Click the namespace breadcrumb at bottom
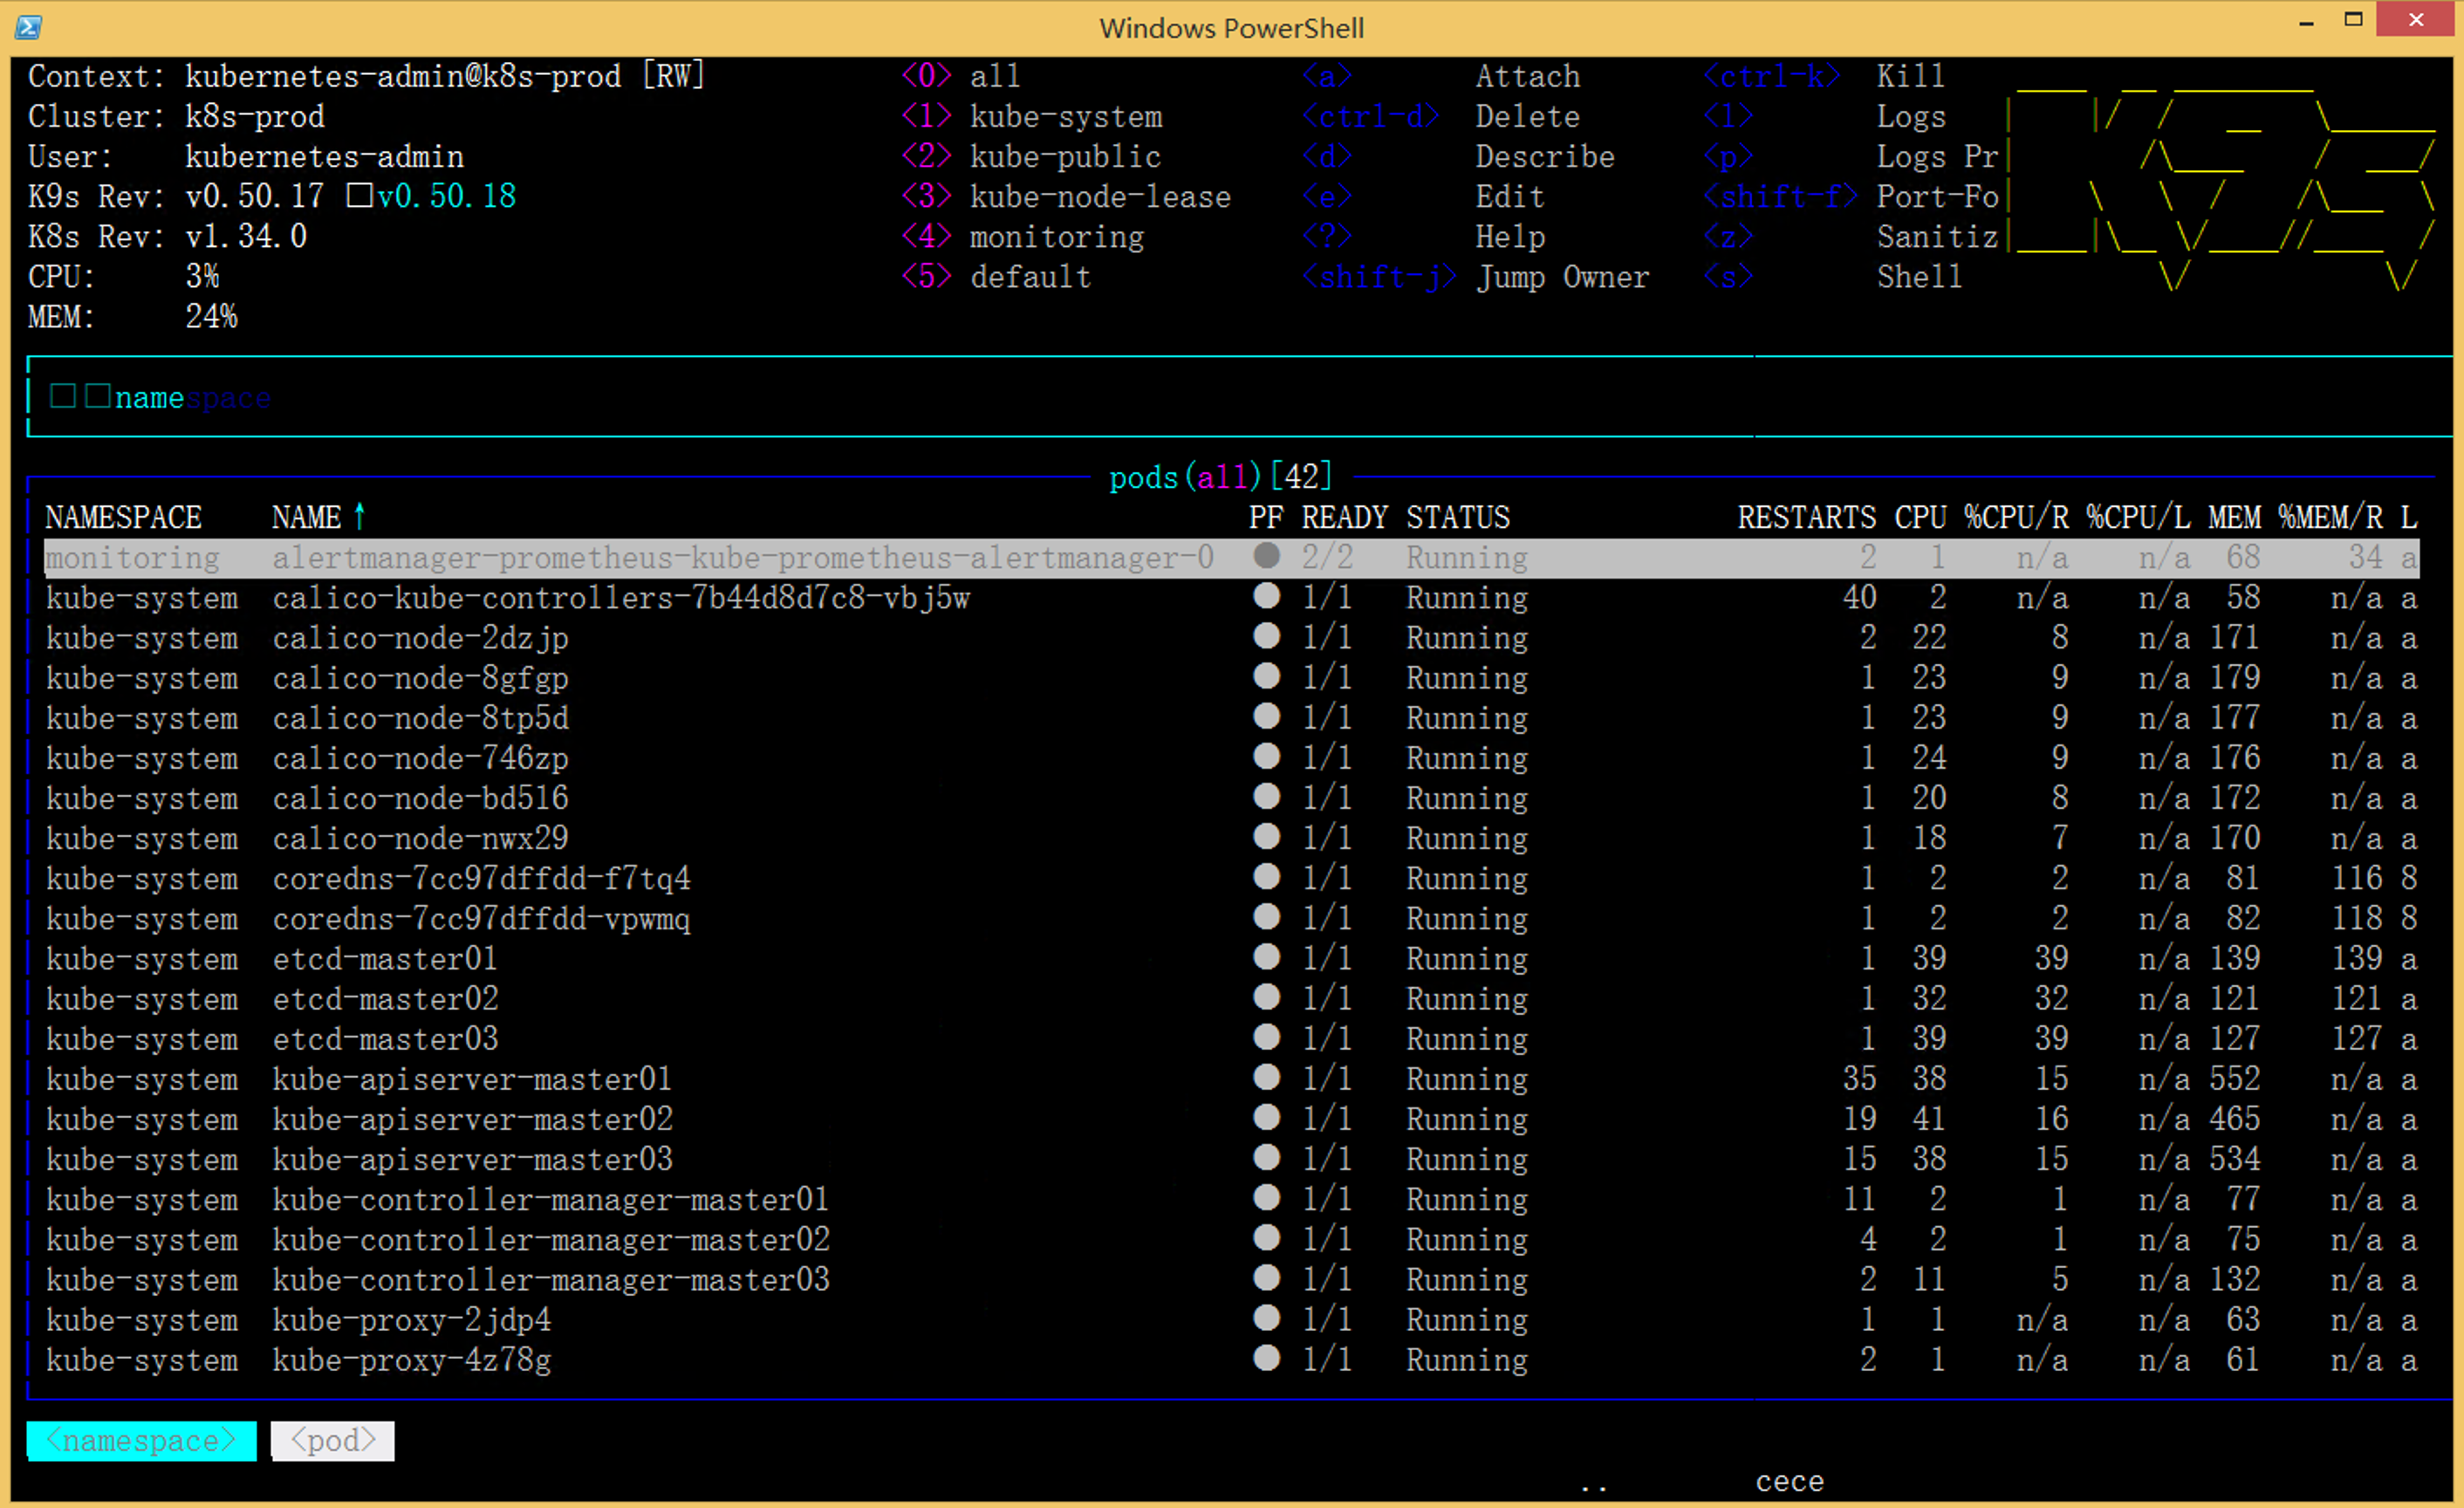Screen dimensions: 2464x1508 141,1440
